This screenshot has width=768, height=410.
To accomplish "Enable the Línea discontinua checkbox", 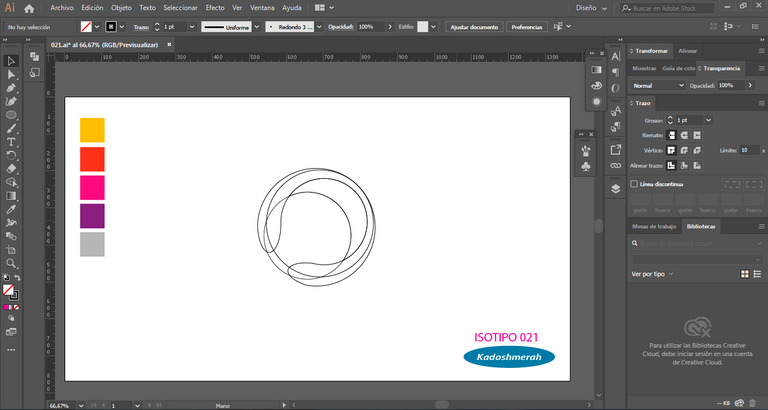I will (x=634, y=184).
